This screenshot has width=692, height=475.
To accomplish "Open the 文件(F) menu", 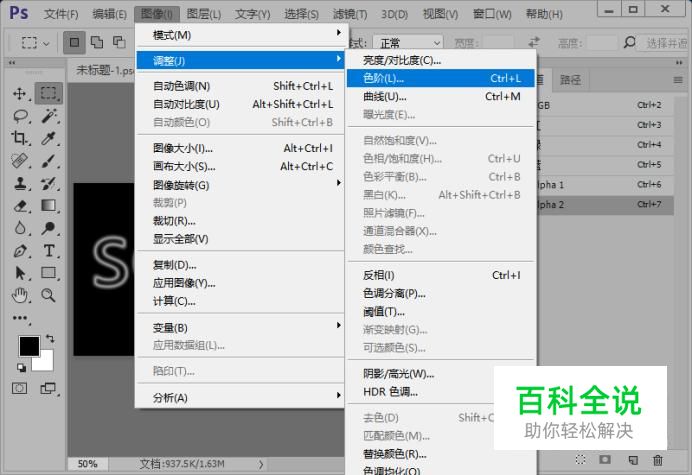I will click(61, 14).
